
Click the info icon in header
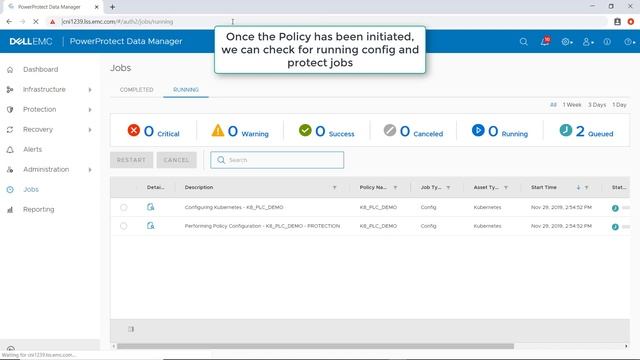click(x=607, y=42)
